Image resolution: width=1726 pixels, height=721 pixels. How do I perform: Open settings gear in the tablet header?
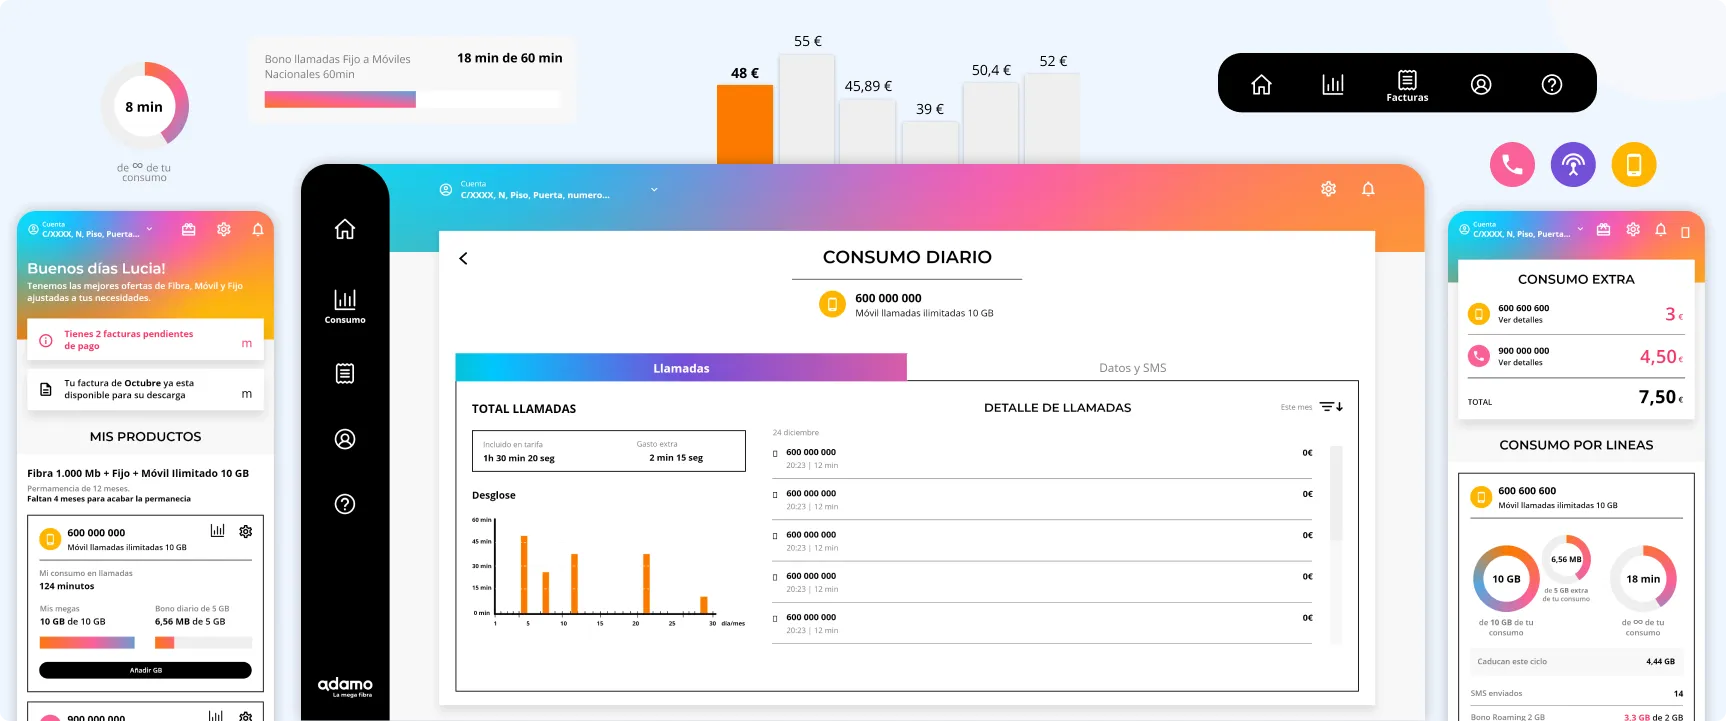[x=1328, y=189]
